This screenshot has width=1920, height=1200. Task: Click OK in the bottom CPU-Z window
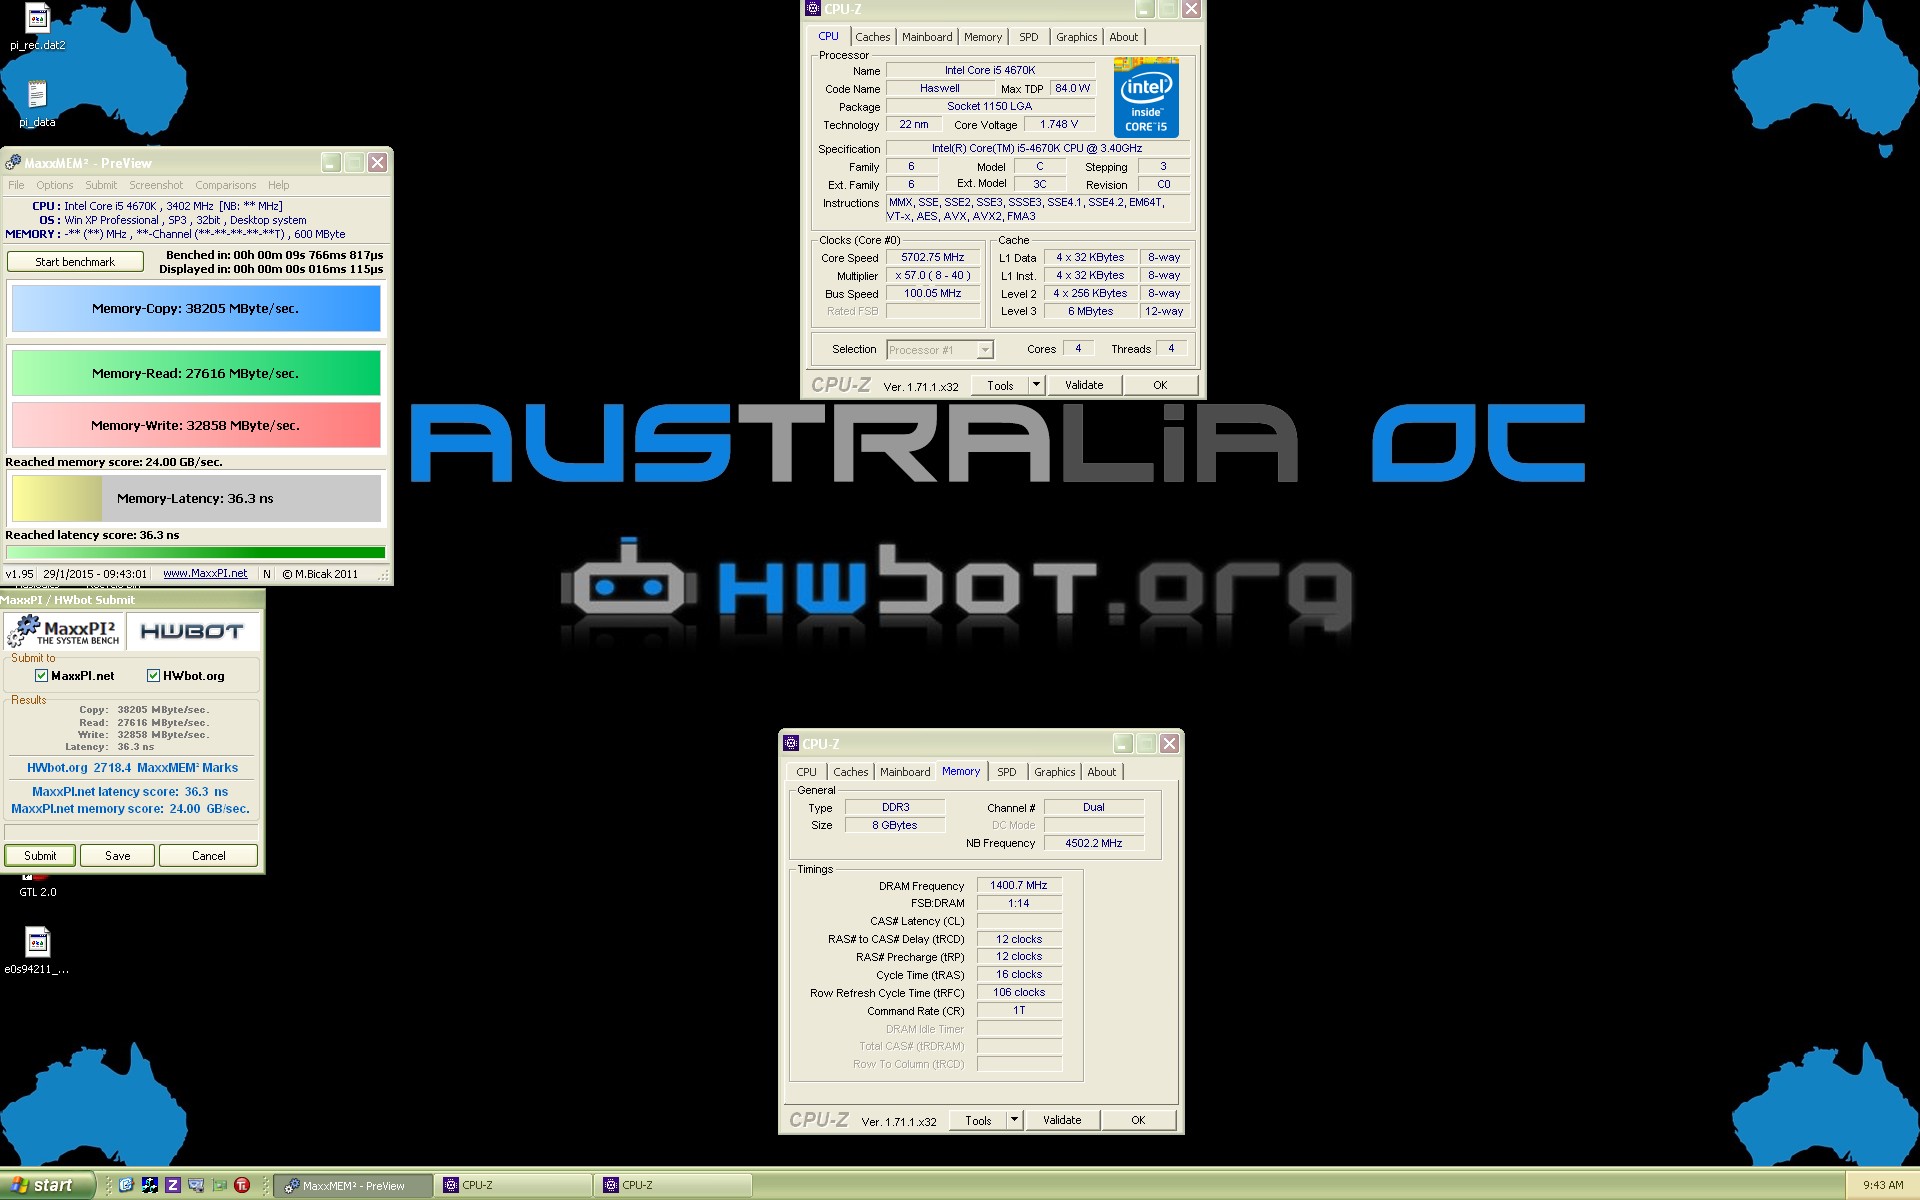point(1138,1120)
